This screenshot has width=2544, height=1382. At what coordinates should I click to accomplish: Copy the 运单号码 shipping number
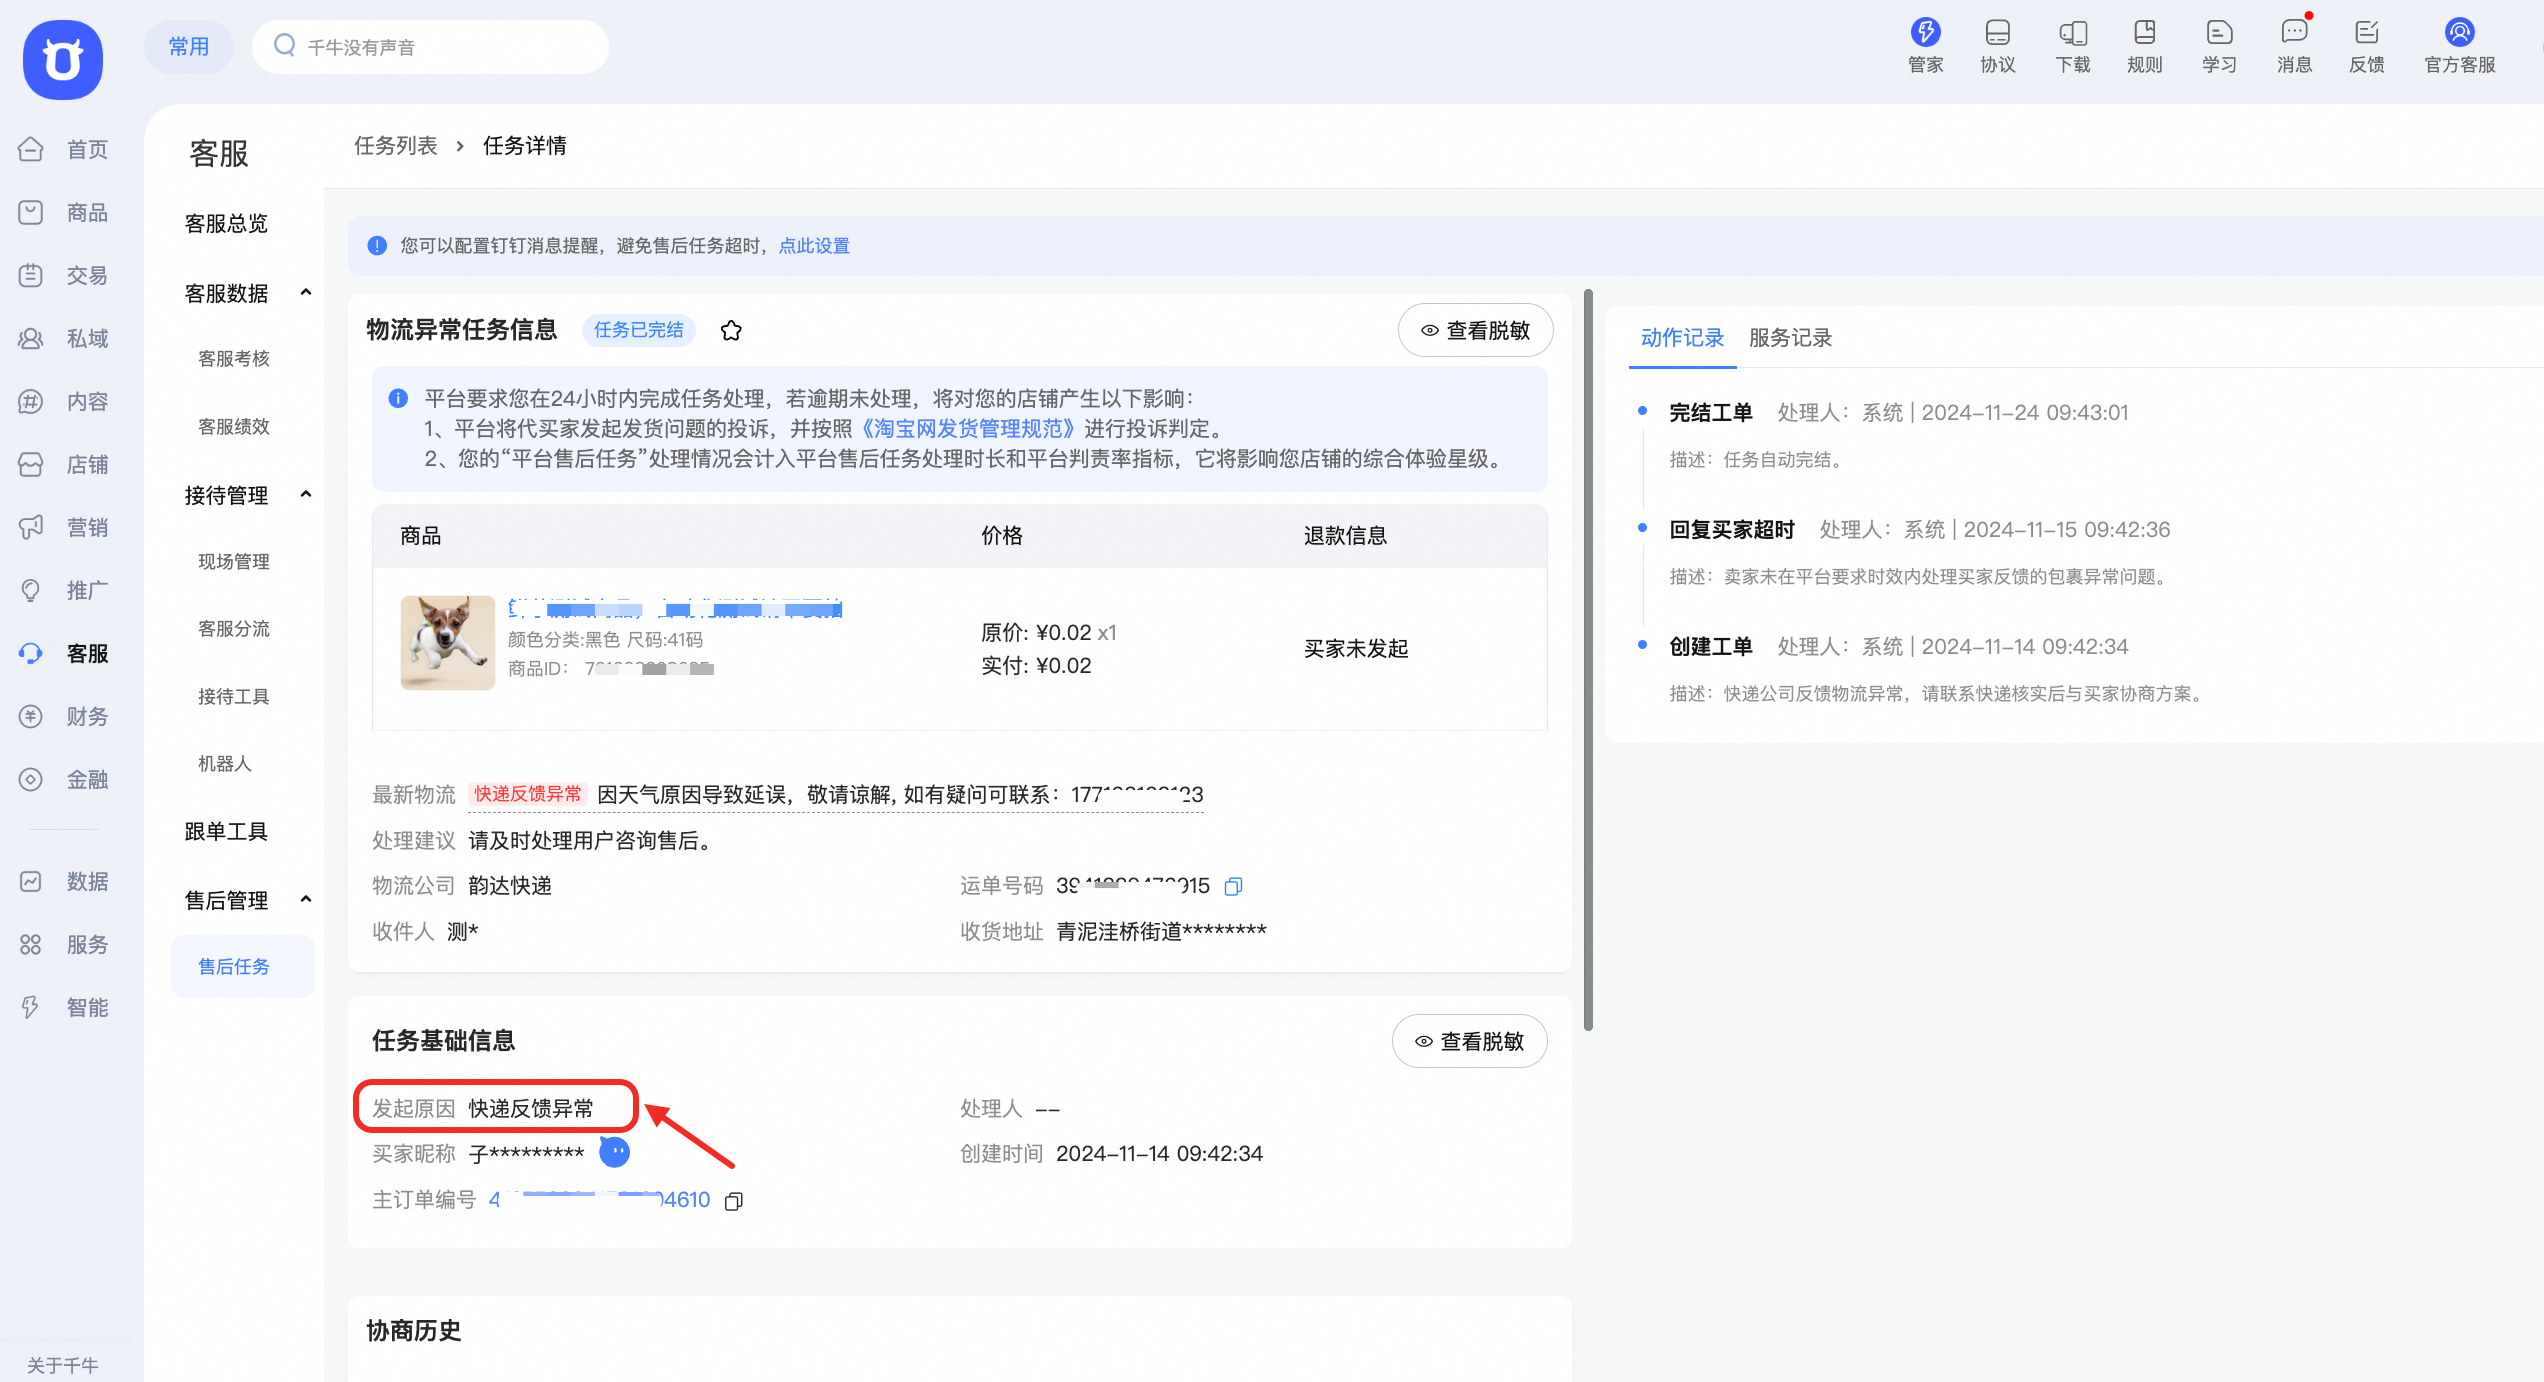(x=1234, y=886)
